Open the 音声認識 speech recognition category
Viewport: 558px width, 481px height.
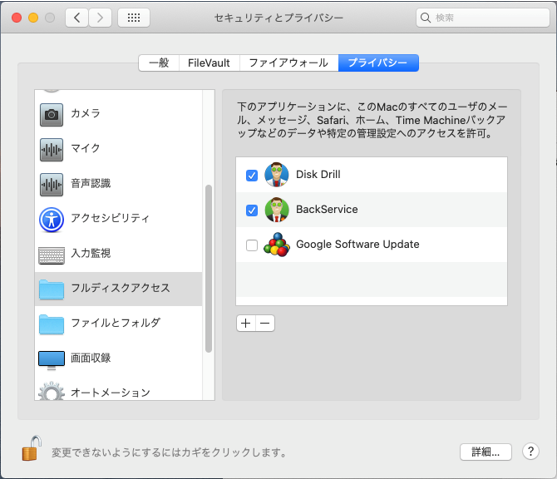(x=119, y=184)
